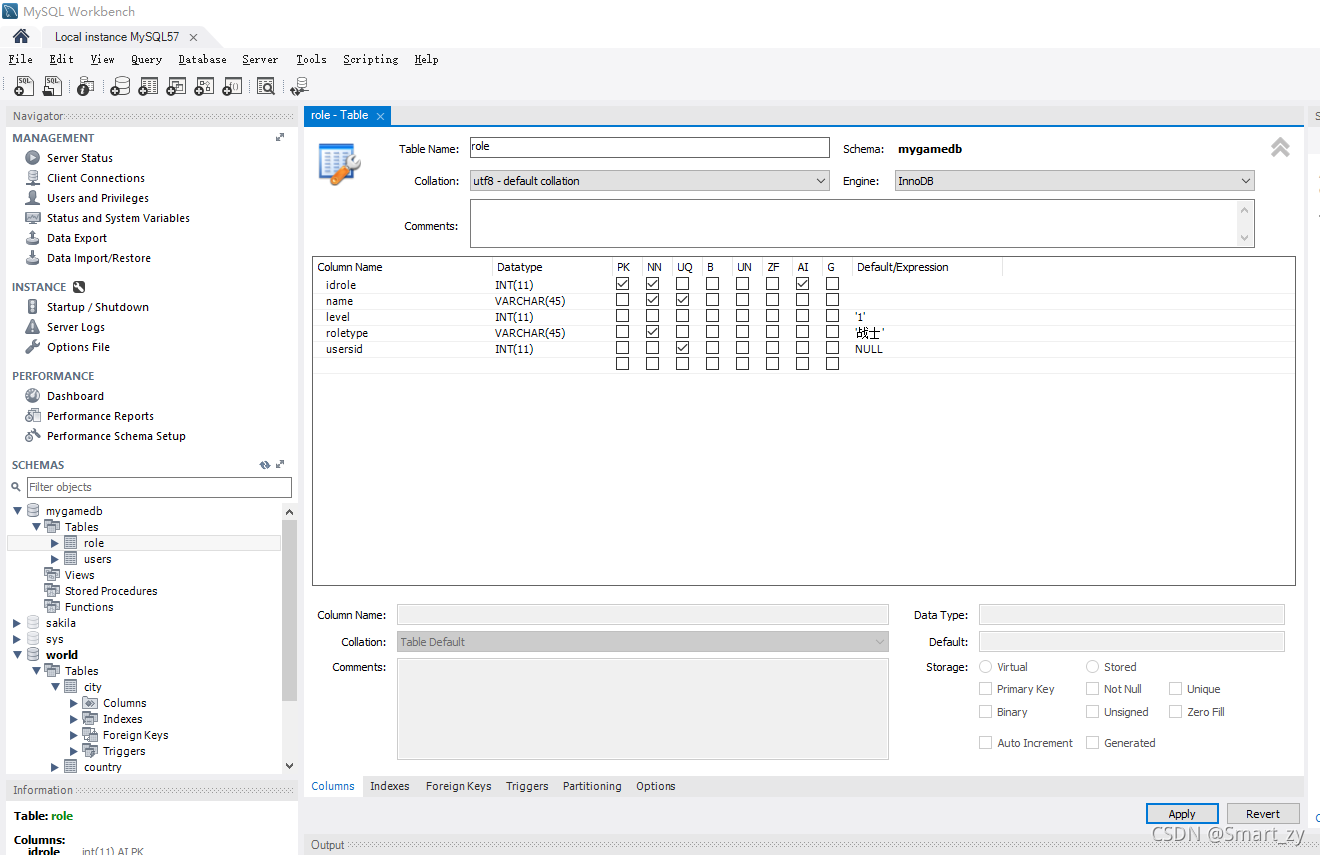
Task: Open the Engine dropdown
Action: pos(1075,181)
